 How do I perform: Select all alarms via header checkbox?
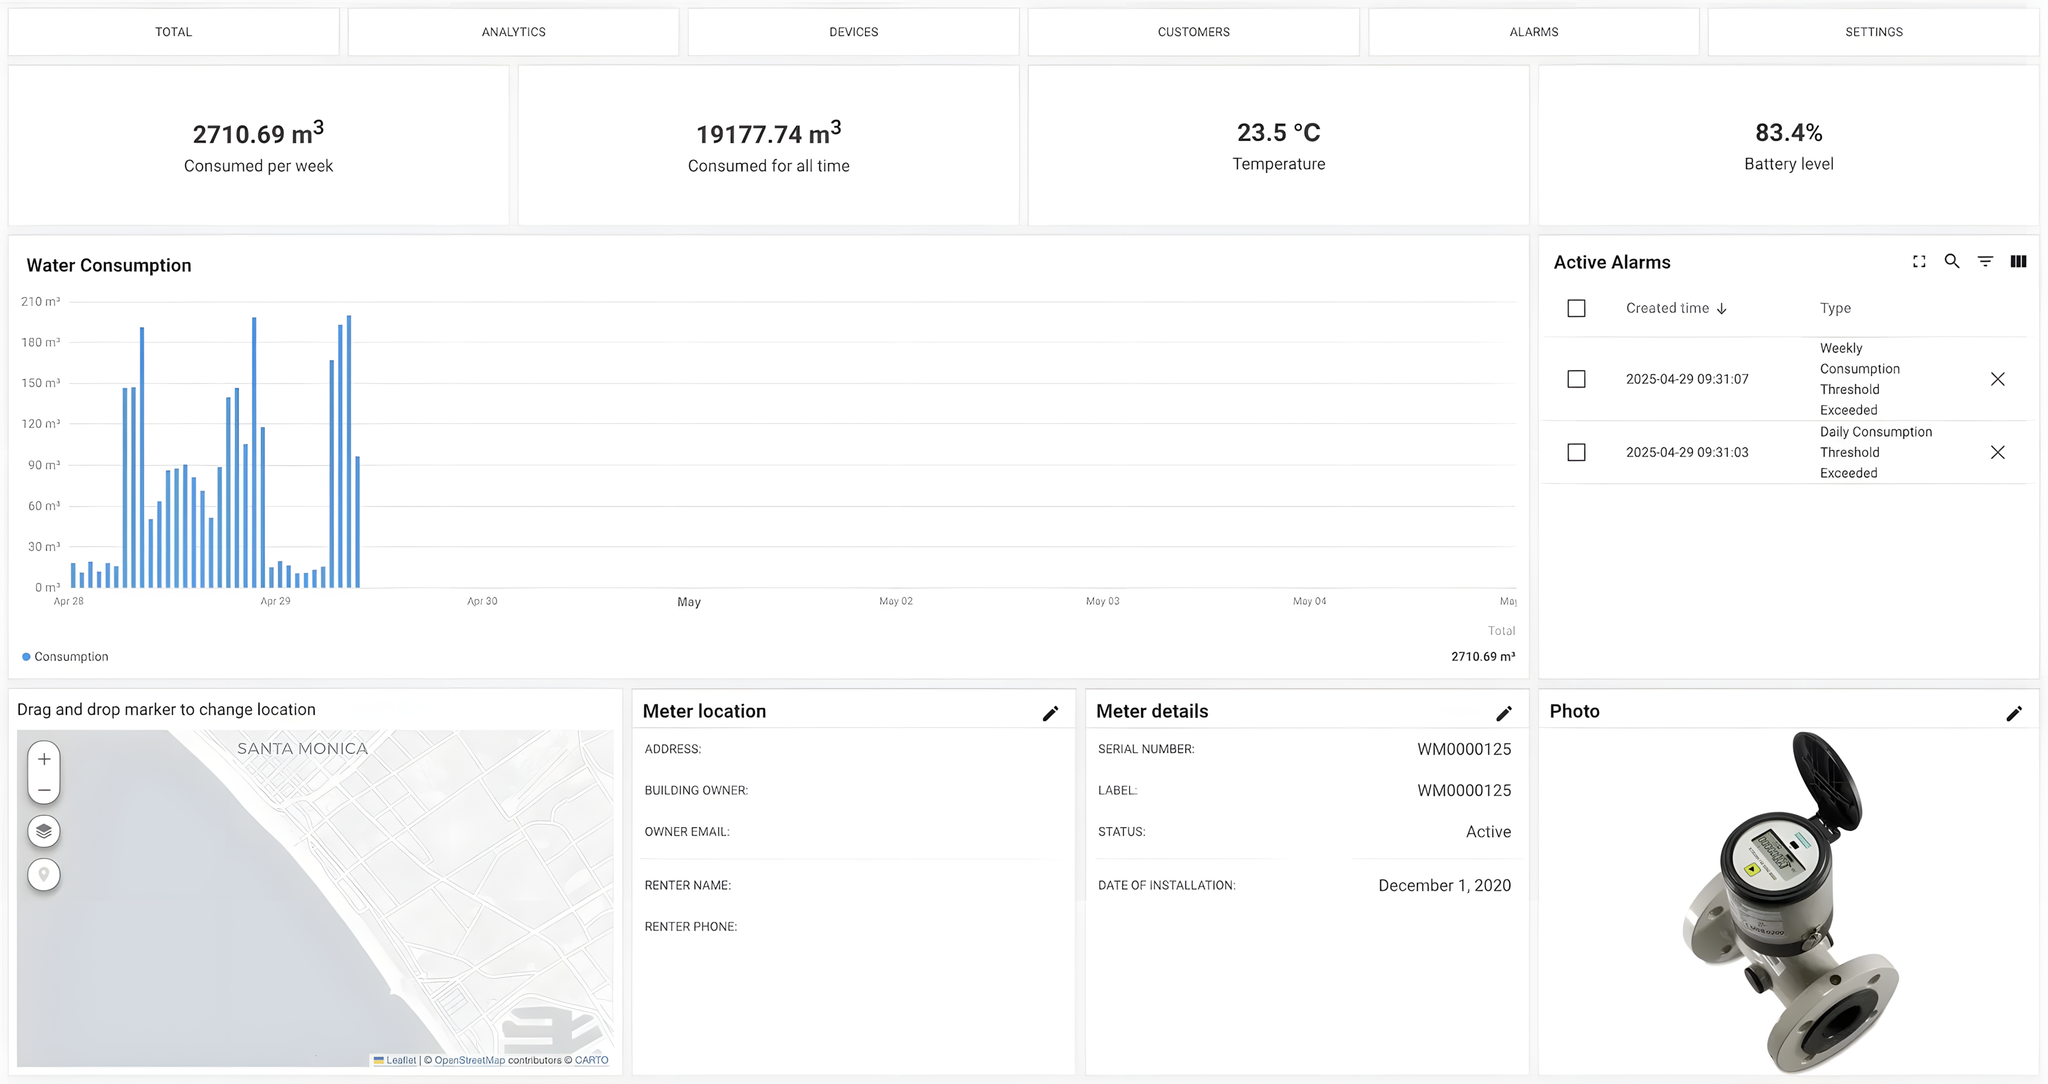[x=1576, y=308]
